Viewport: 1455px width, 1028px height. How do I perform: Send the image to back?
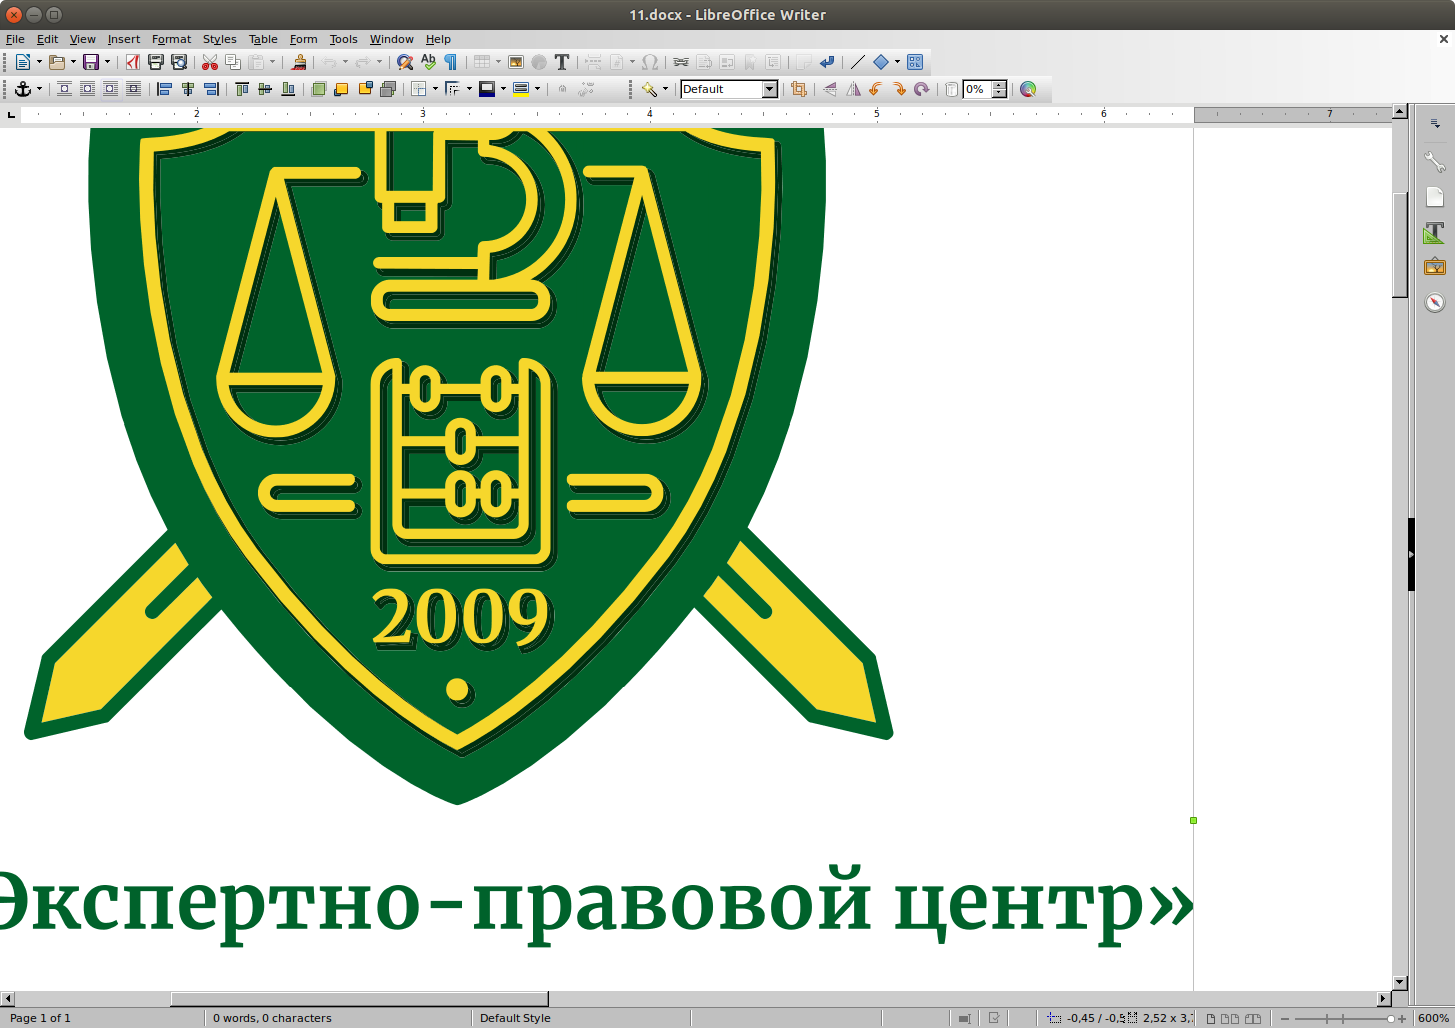388,89
